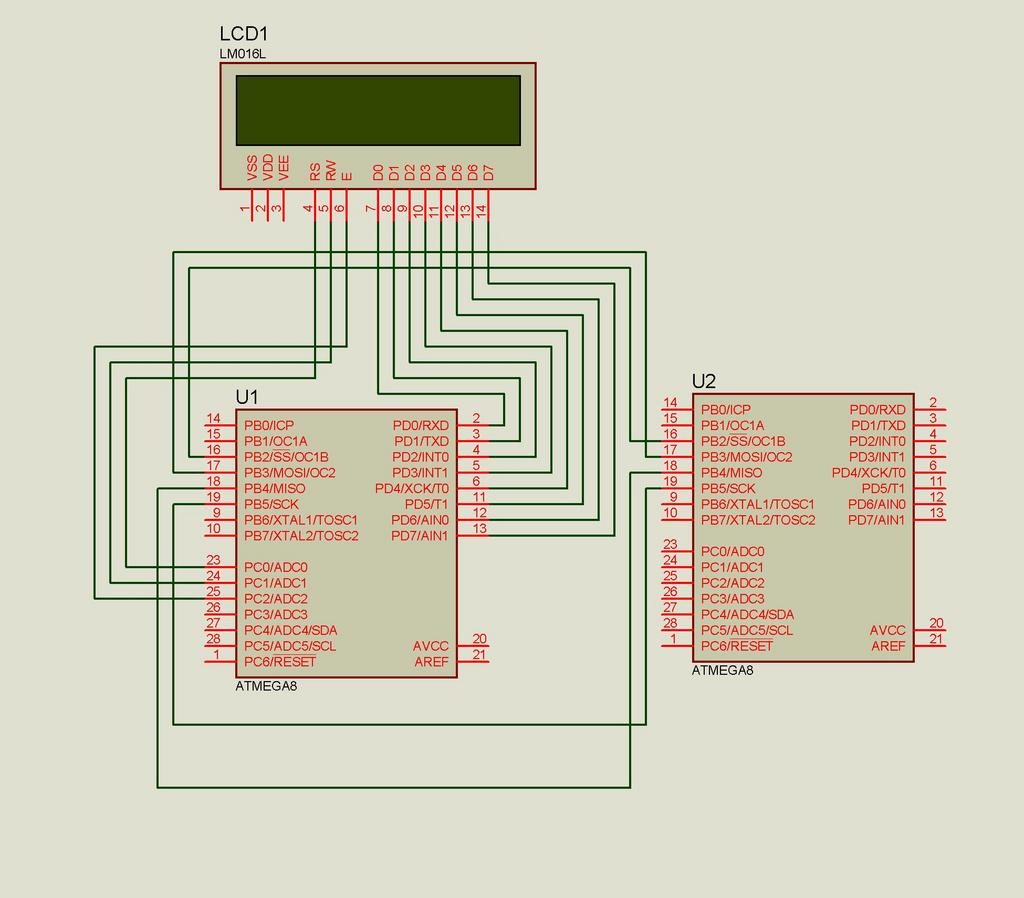The height and width of the screenshot is (898, 1024).
Task: Click AREF pin label on U1
Action: tap(432, 662)
